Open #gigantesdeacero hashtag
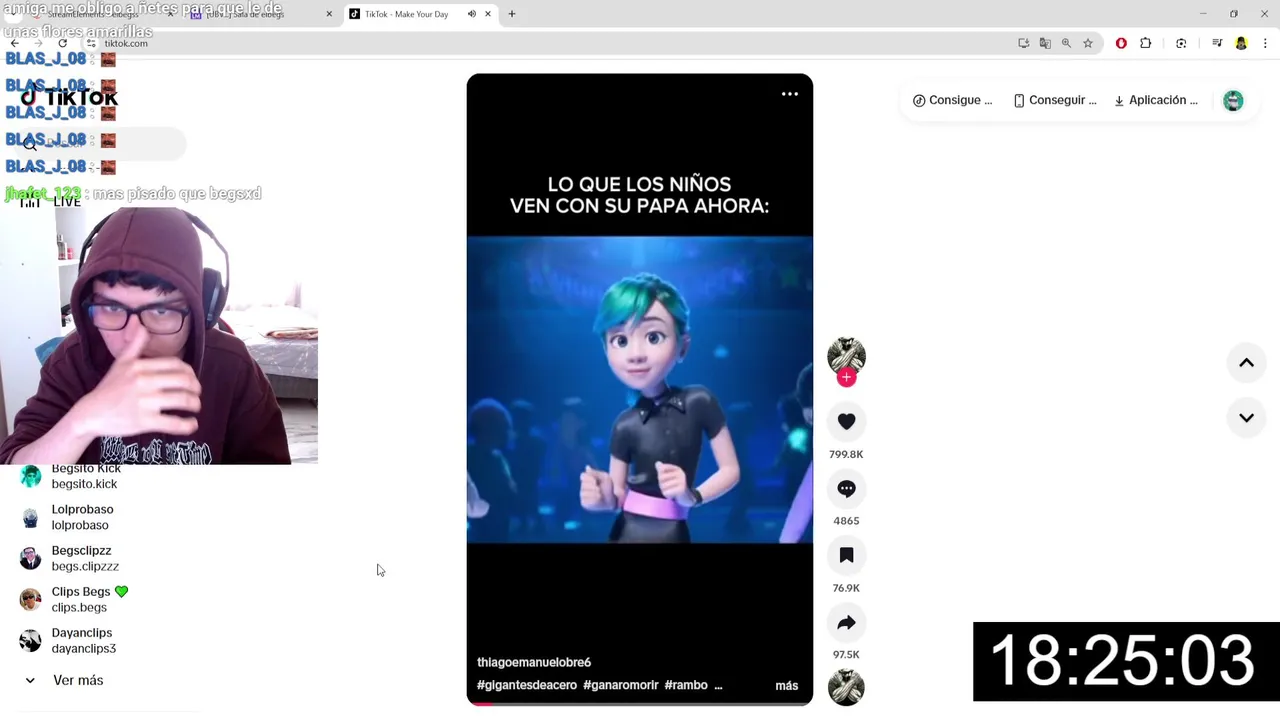 527,685
